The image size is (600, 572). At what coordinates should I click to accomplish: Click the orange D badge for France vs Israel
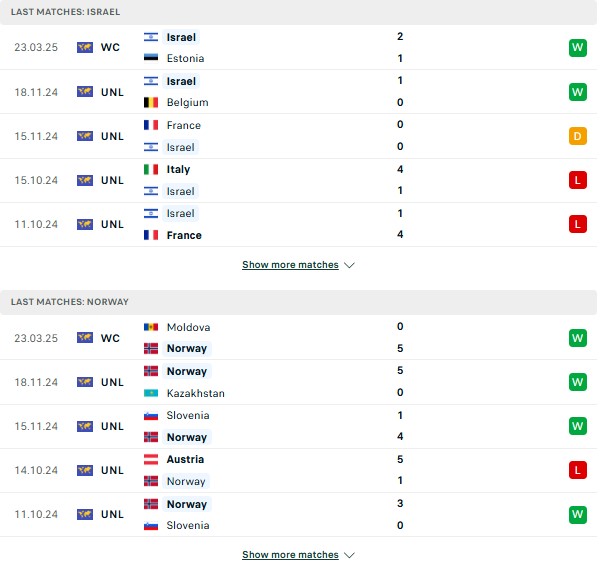tap(577, 136)
